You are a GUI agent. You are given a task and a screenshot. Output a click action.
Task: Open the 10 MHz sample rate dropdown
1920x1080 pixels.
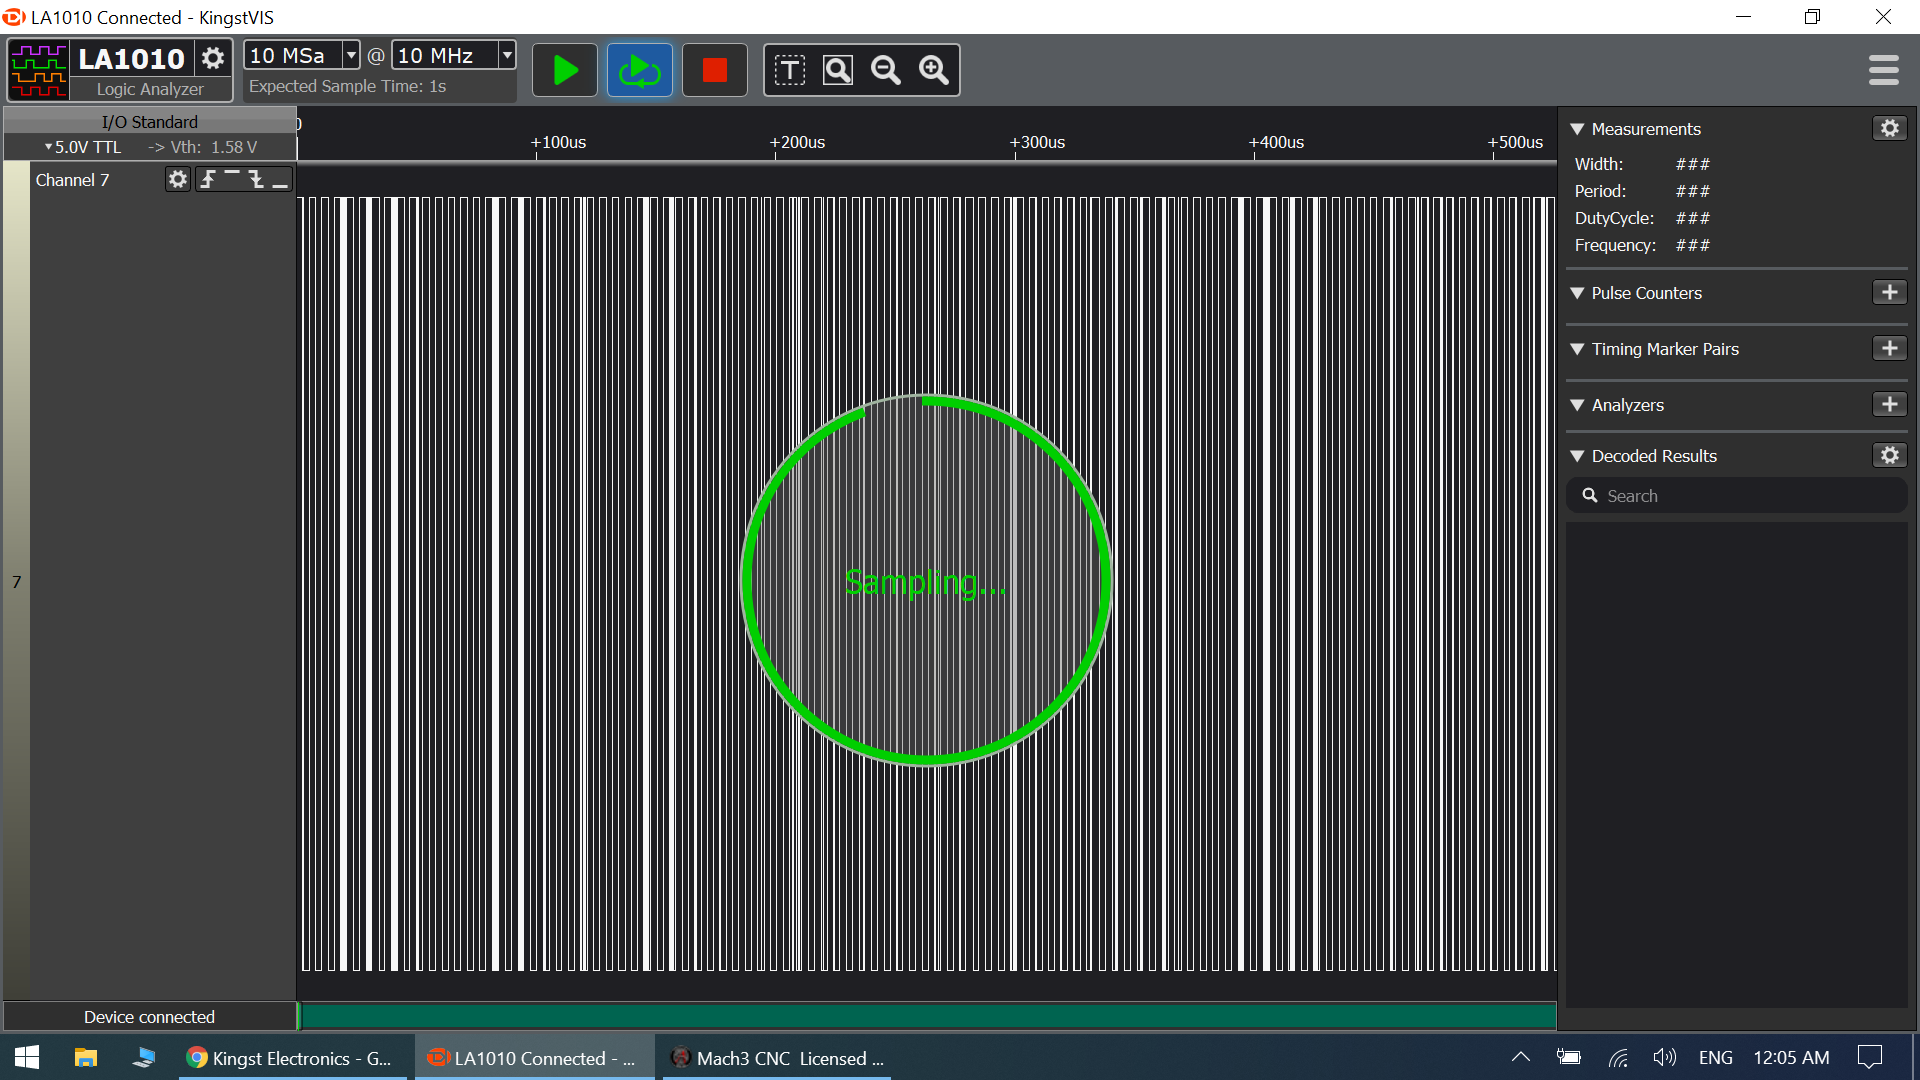[x=507, y=55]
